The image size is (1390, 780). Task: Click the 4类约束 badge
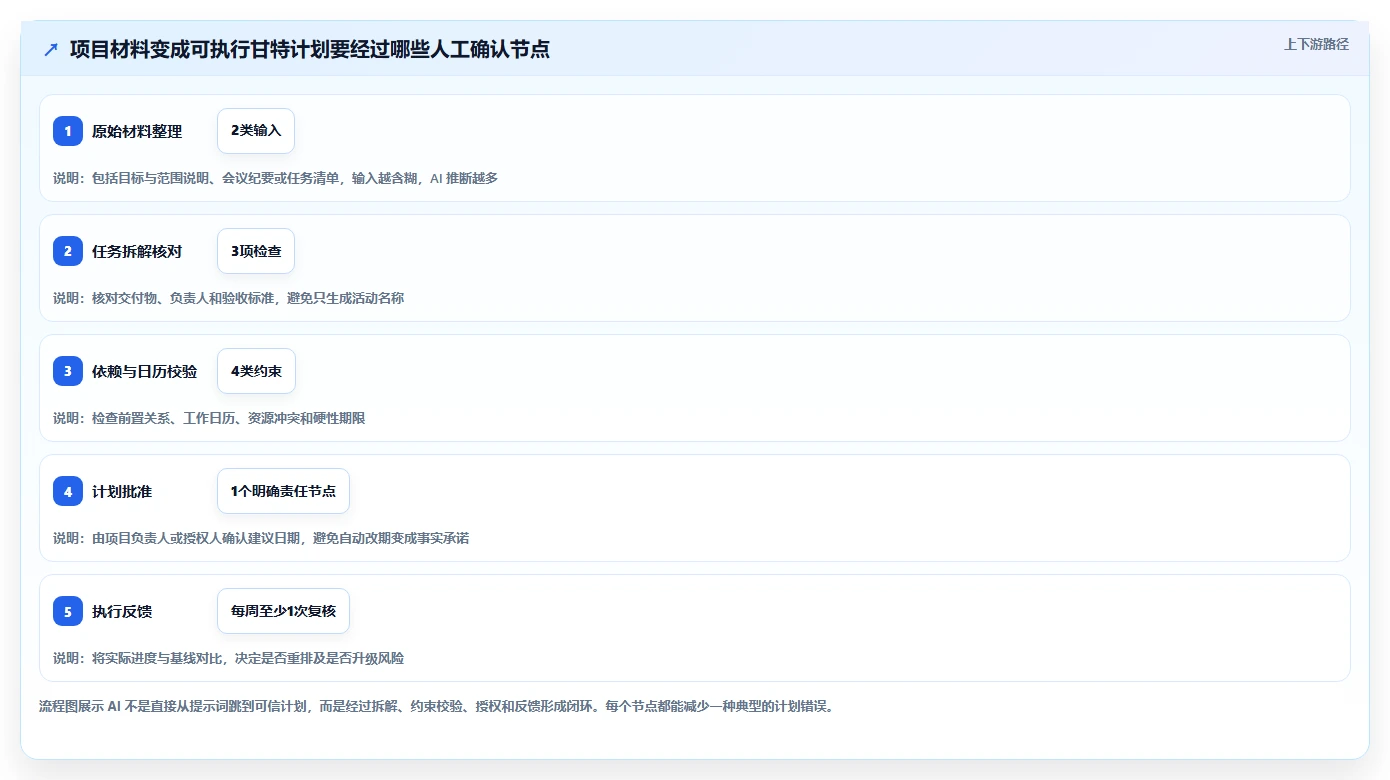click(x=256, y=371)
